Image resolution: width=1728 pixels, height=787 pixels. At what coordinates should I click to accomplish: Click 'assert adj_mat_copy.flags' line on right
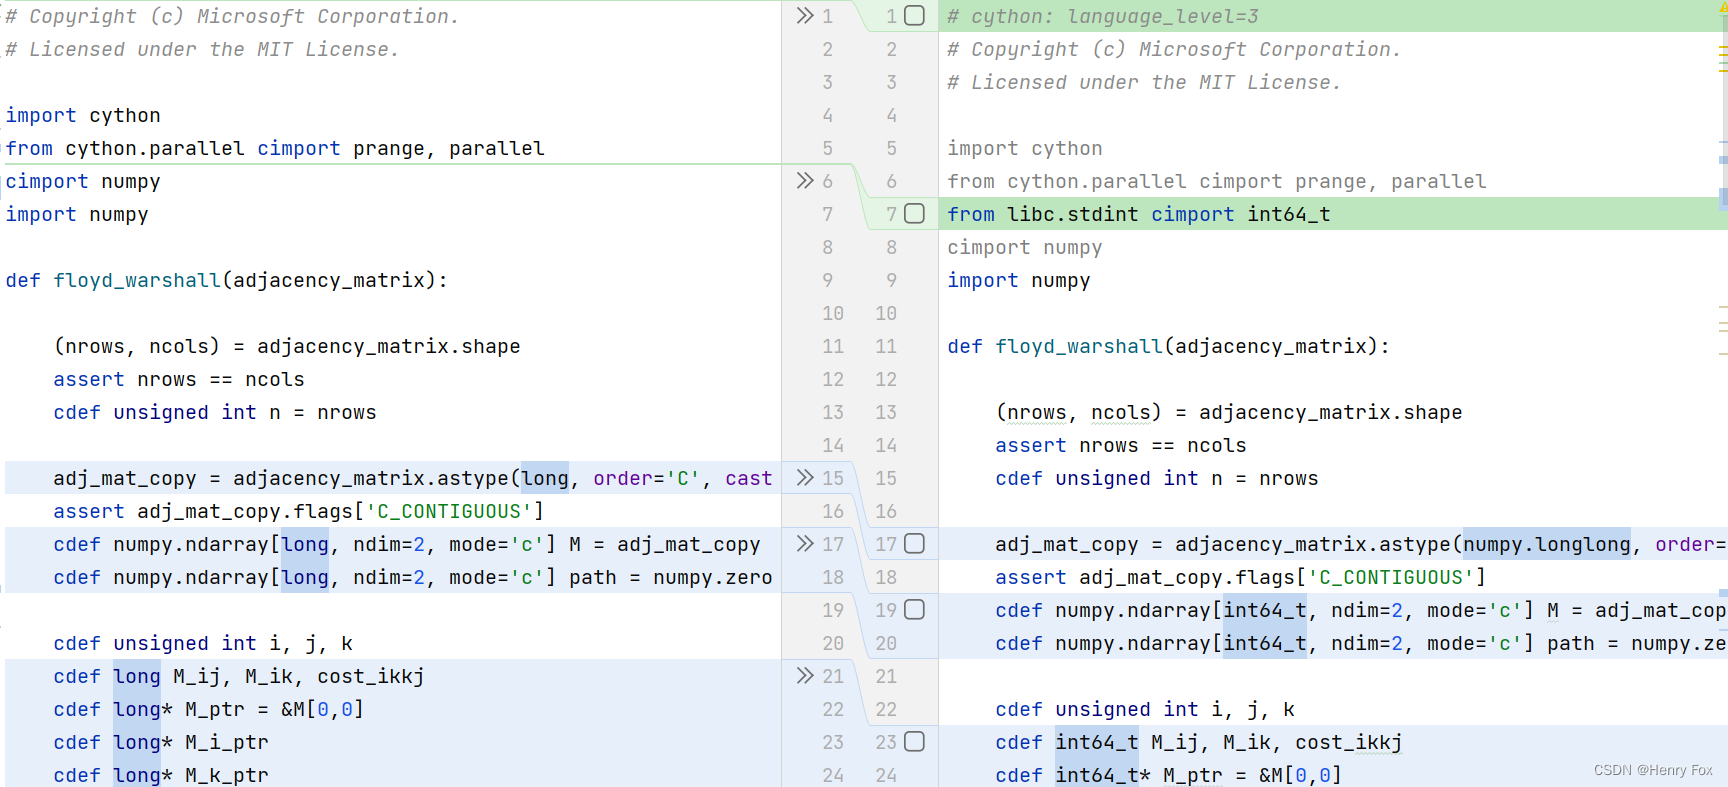tap(1241, 577)
